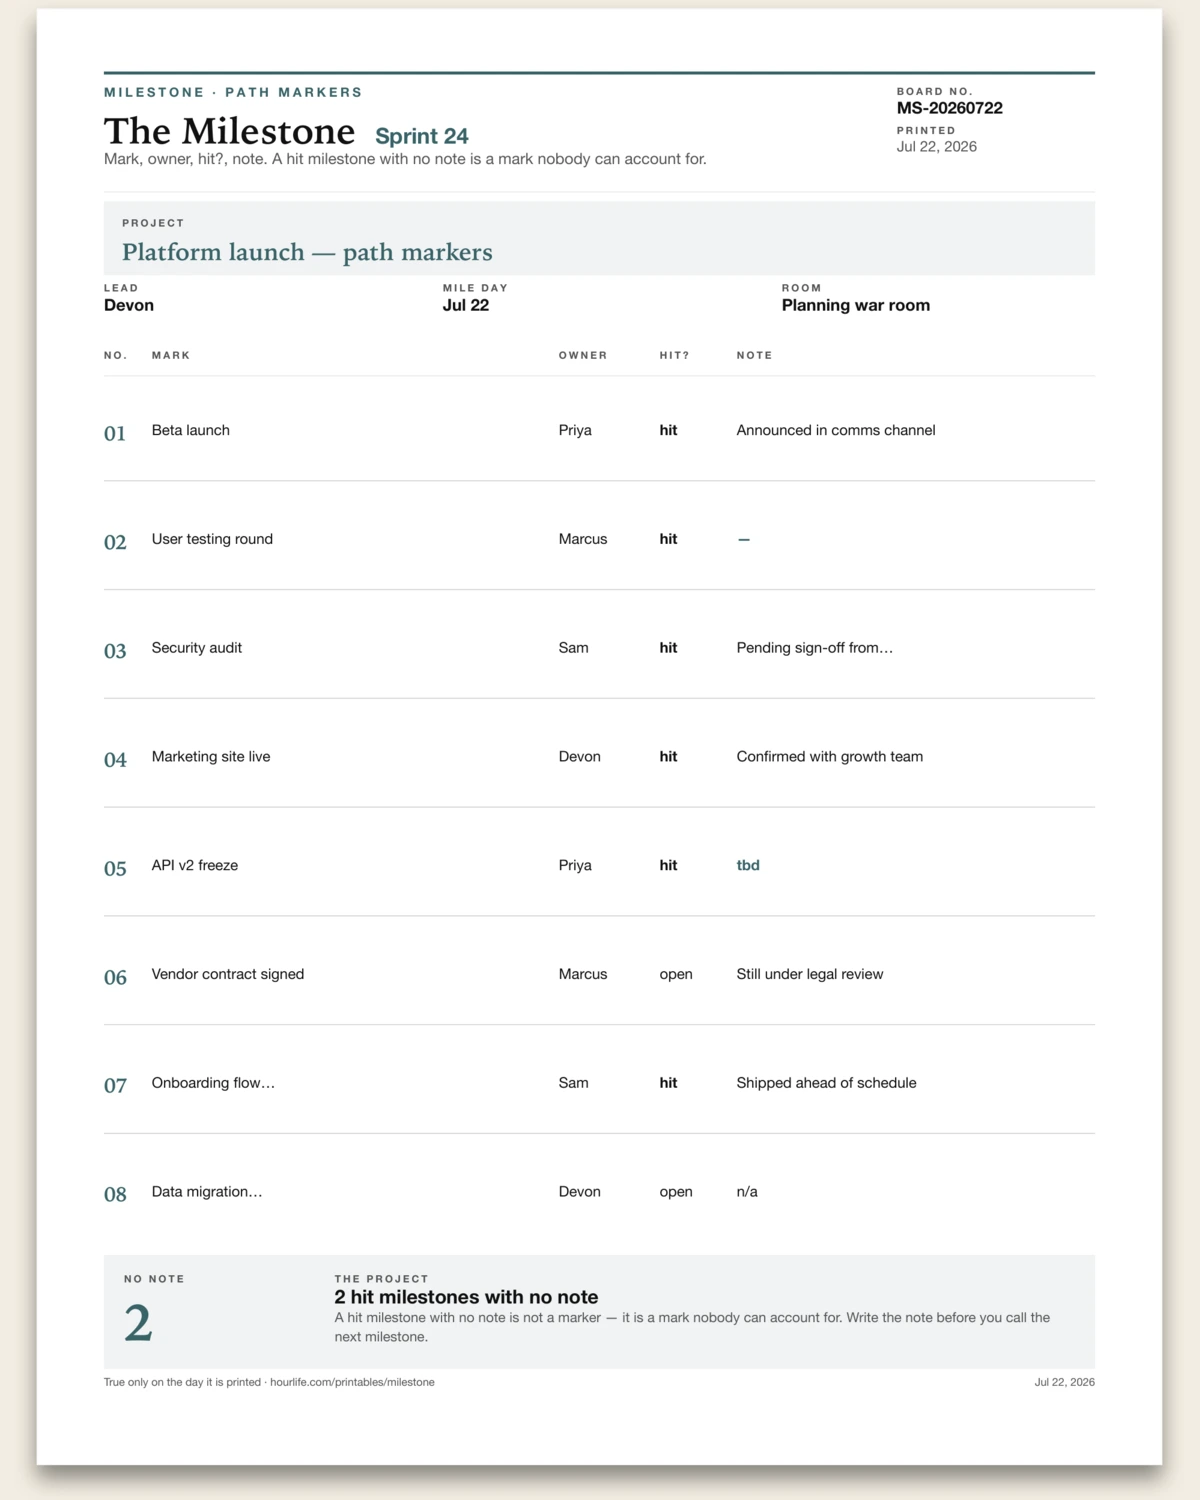
Task: Click the large No Note count 2
Action: 138,1323
